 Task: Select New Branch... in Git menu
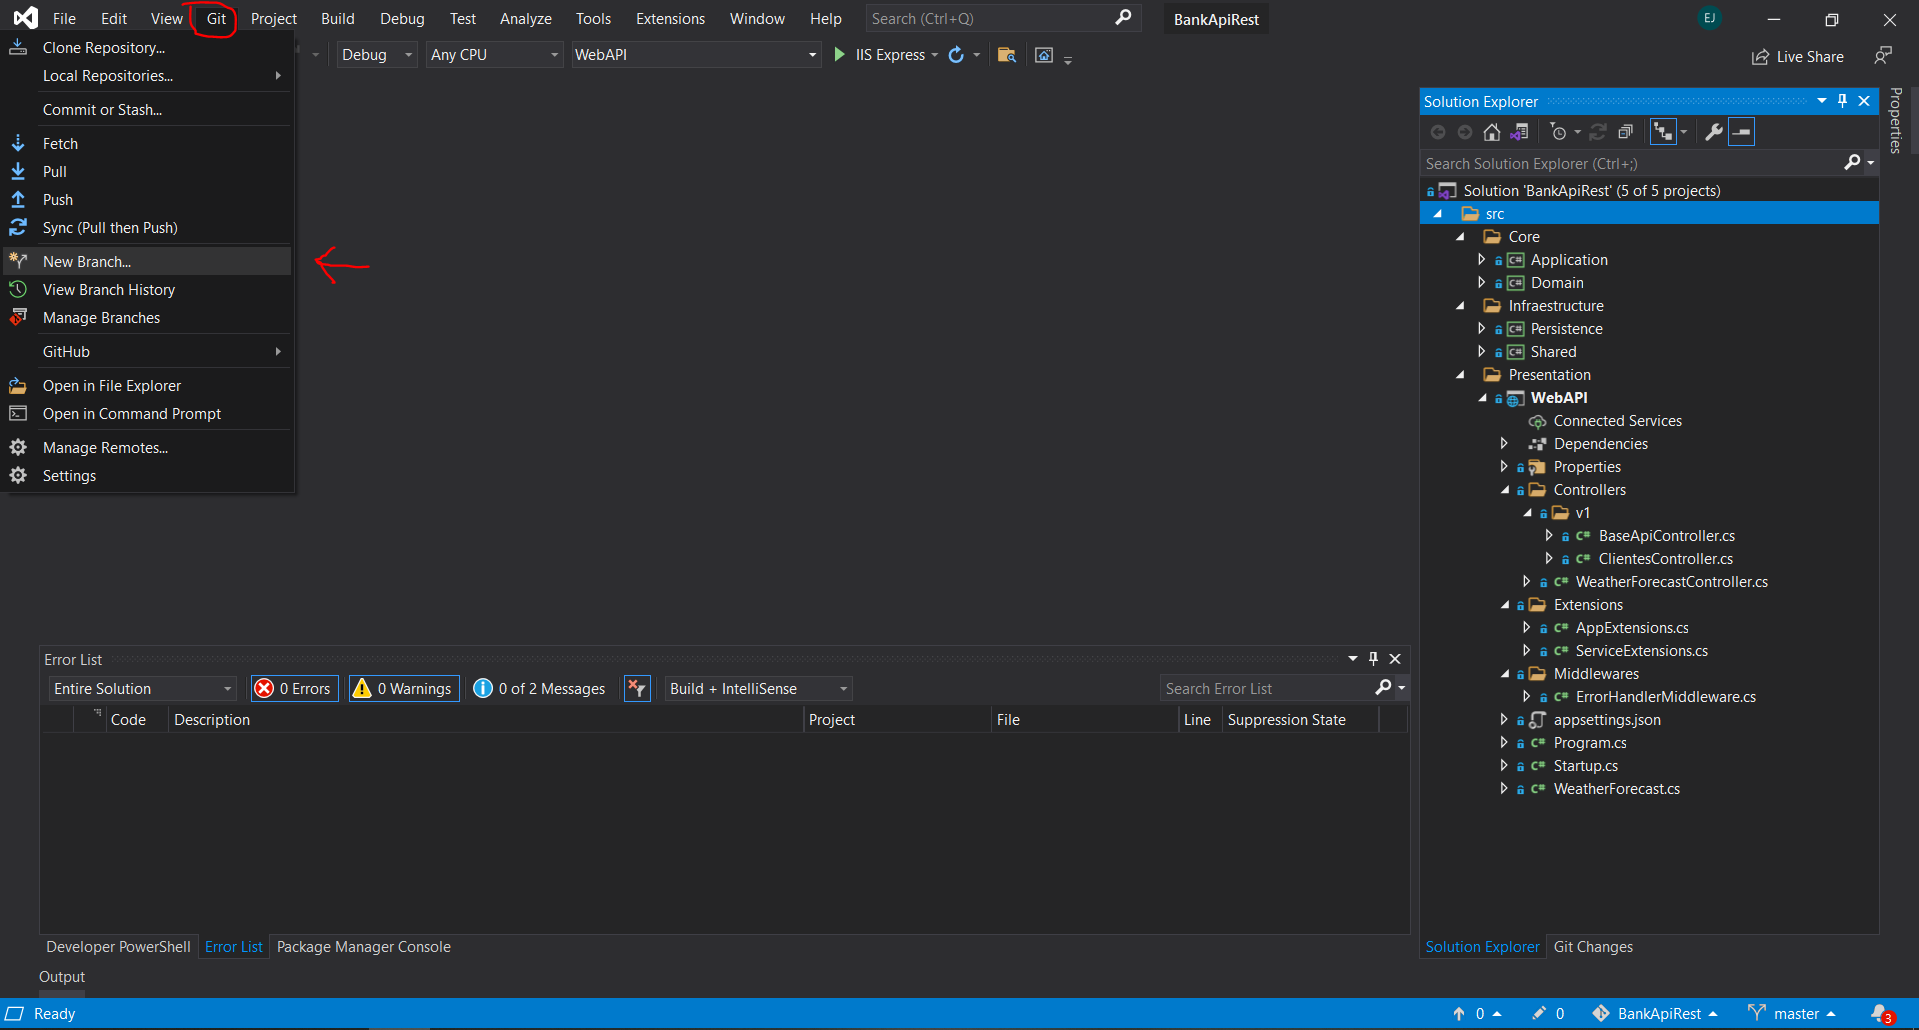click(x=148, y=262)
